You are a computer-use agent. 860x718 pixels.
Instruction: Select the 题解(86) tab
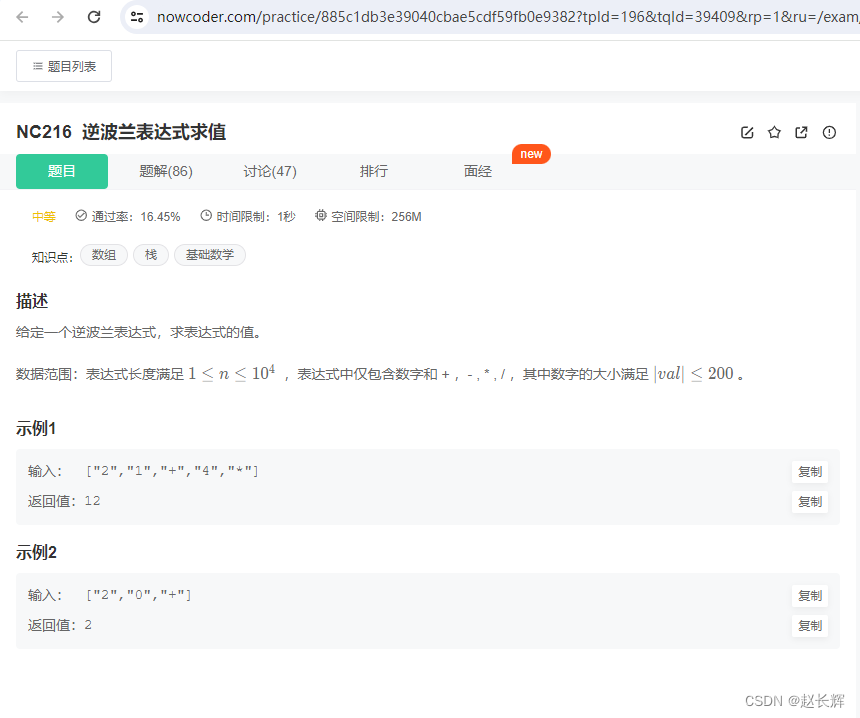tap(166, 171)
